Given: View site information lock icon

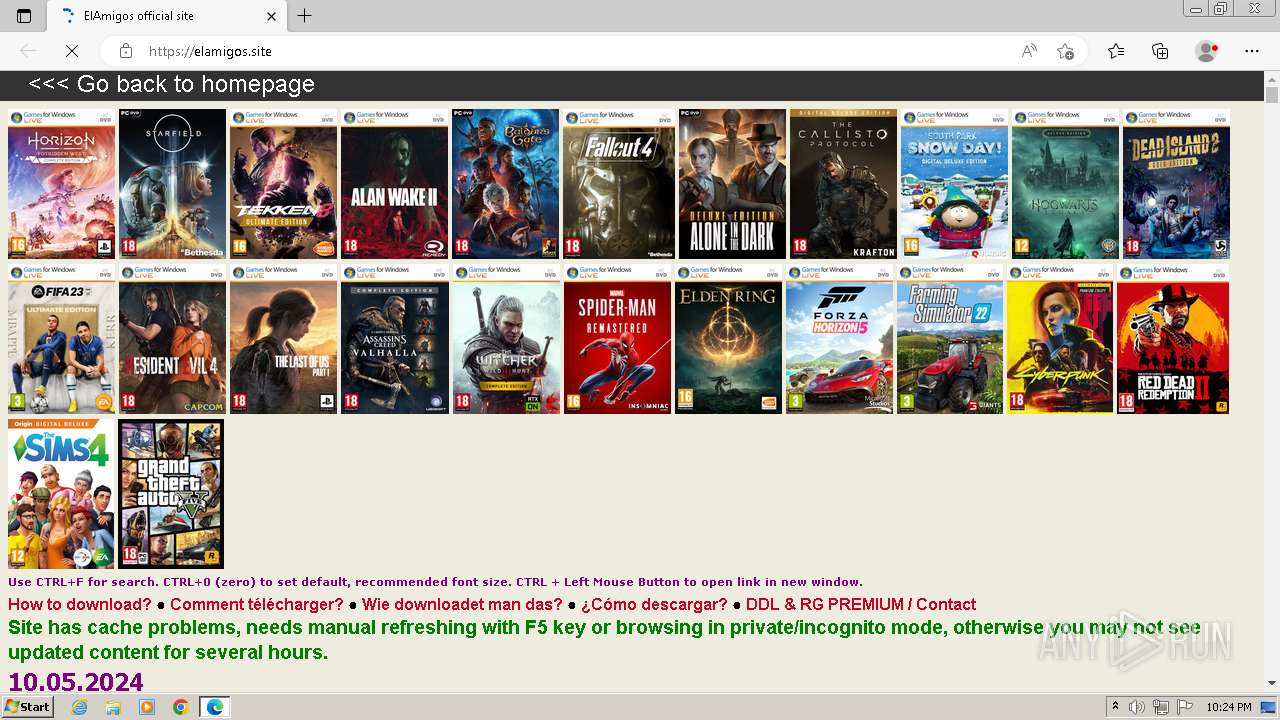Looking at the screenshot, I should (x=126, y=51).
